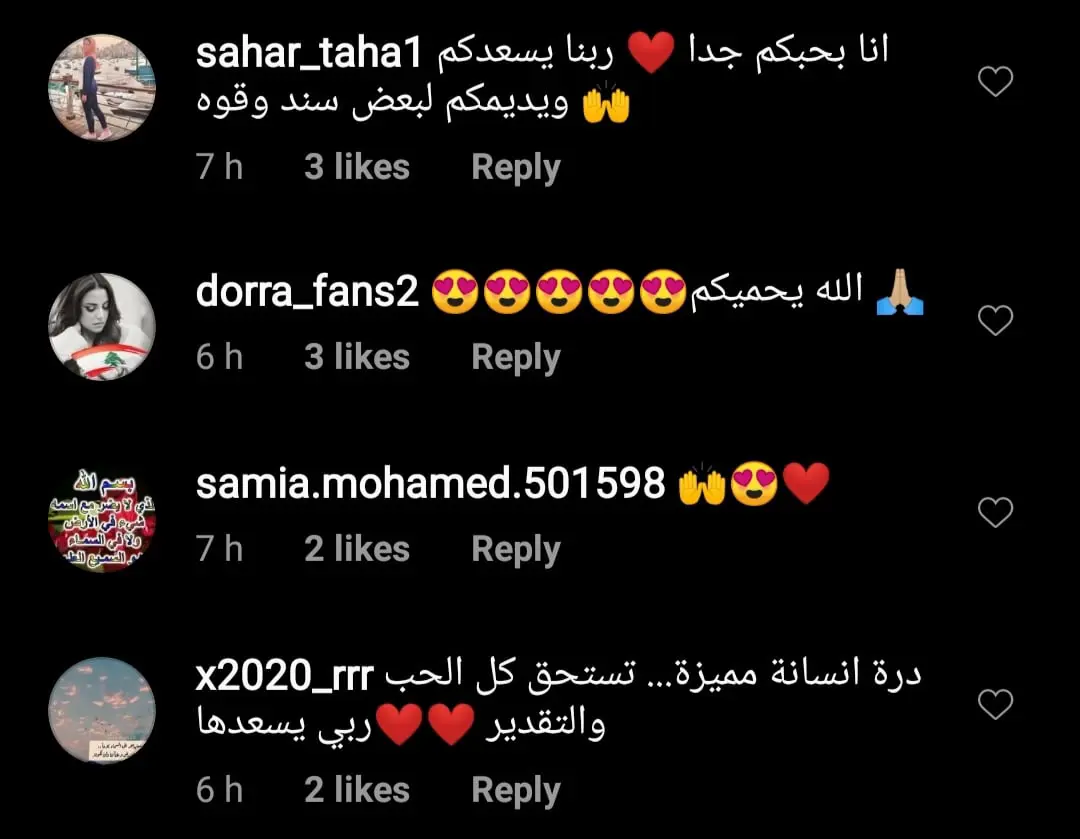Image resolution: width=1080 pixels, height=839 pixels.
Task: Open sahar_taha1's profile picture
Action: (x=102, y=87)
